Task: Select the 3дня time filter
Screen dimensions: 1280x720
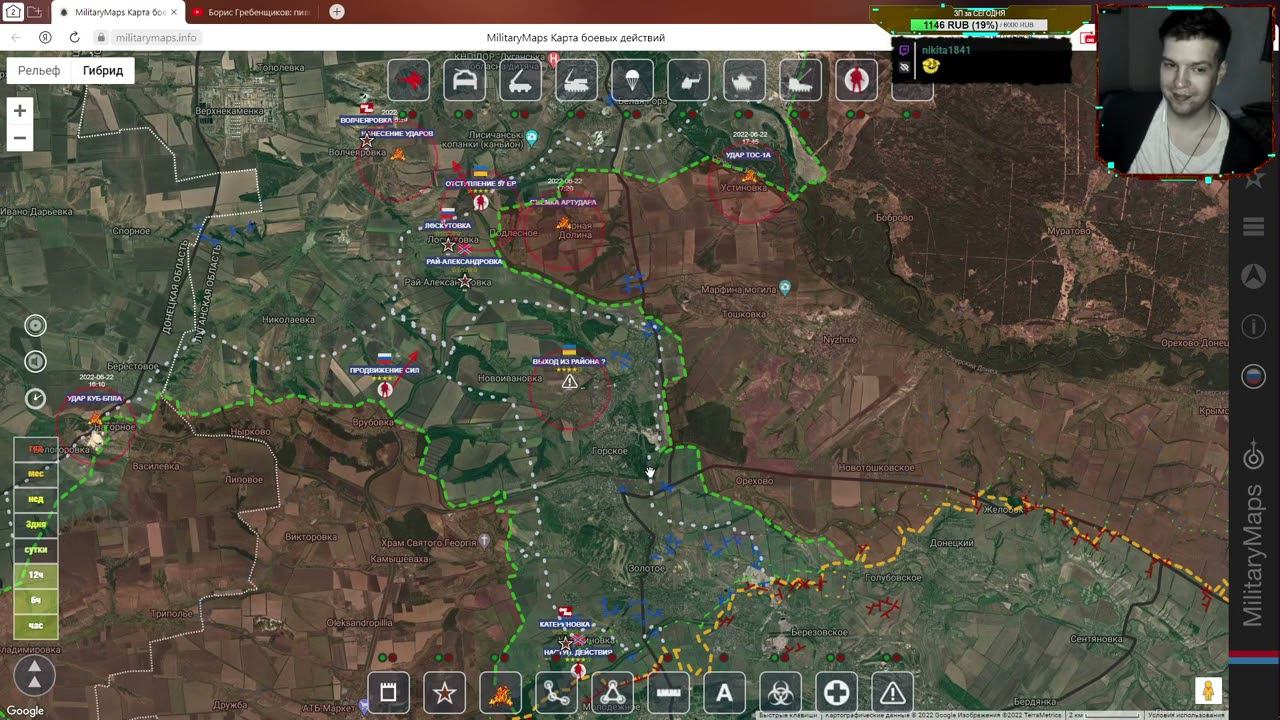Action: [36, 524]
